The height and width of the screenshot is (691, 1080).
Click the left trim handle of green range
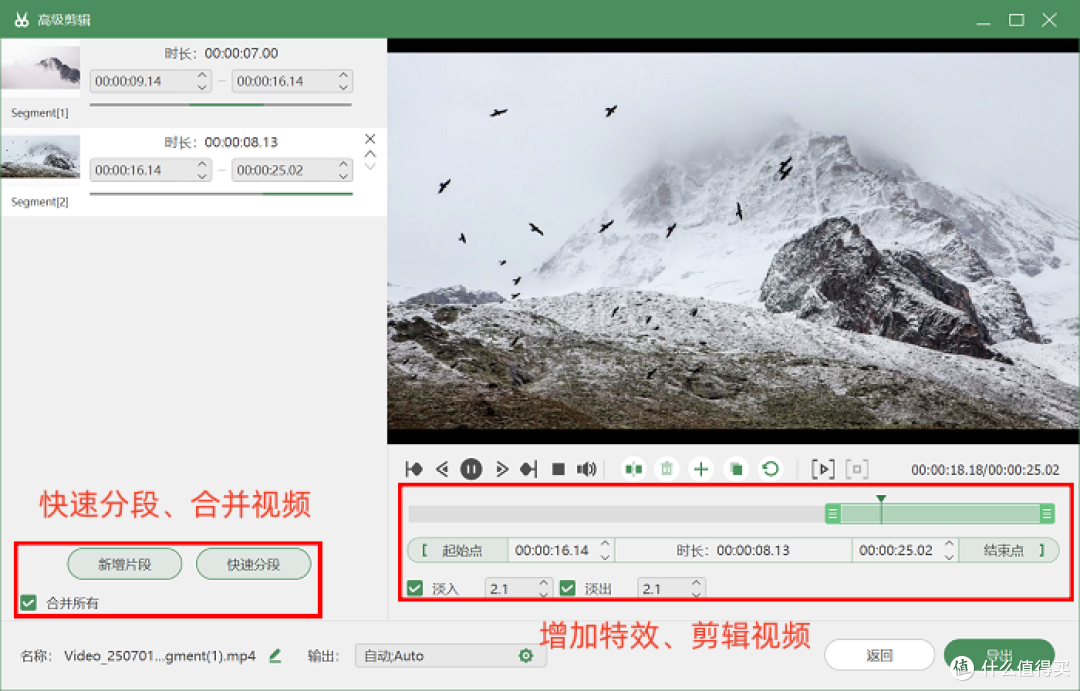833,513
